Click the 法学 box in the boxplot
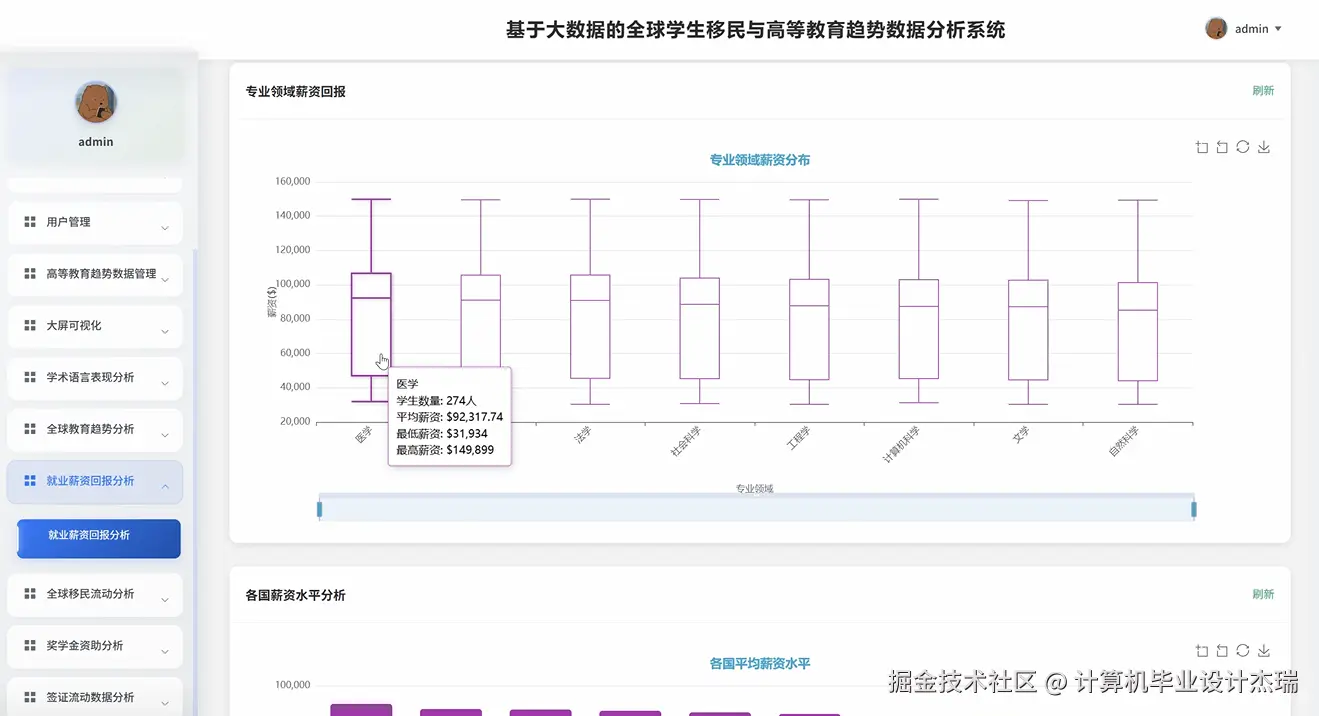Viewport: 1319px width, 716px height. point(590,326)
